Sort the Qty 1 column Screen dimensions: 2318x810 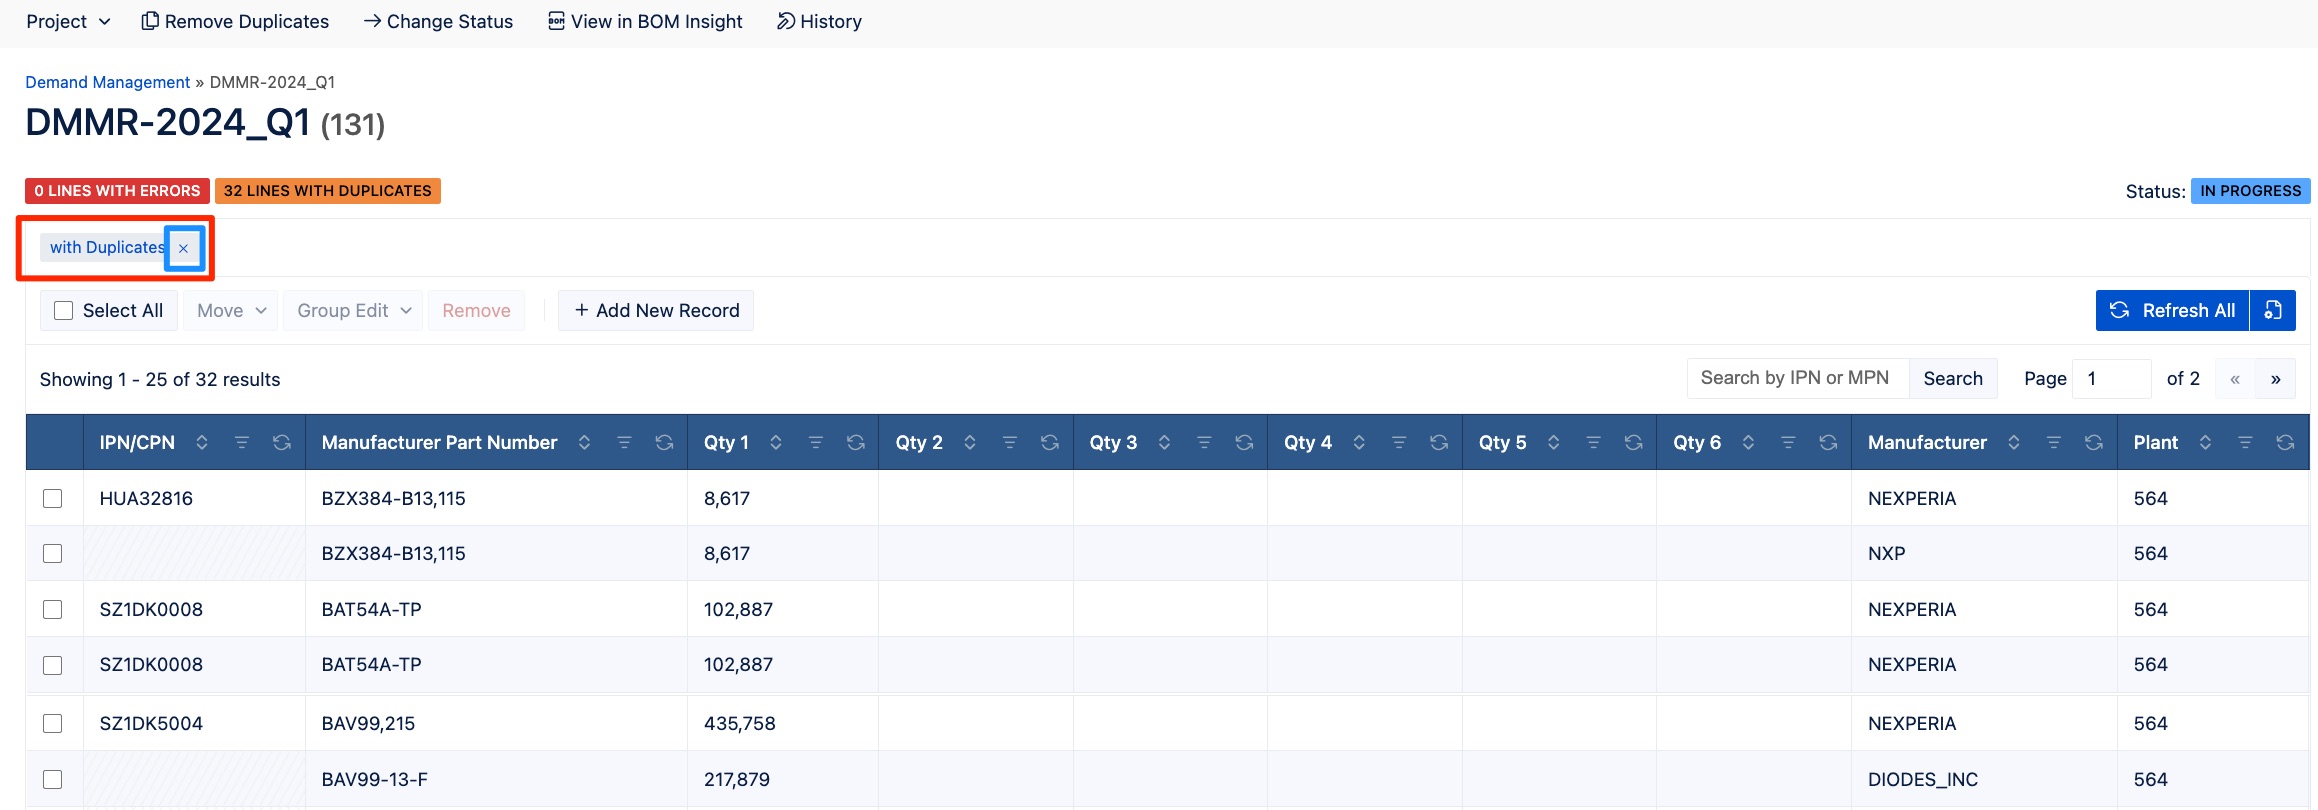click(x=776, y=442)
